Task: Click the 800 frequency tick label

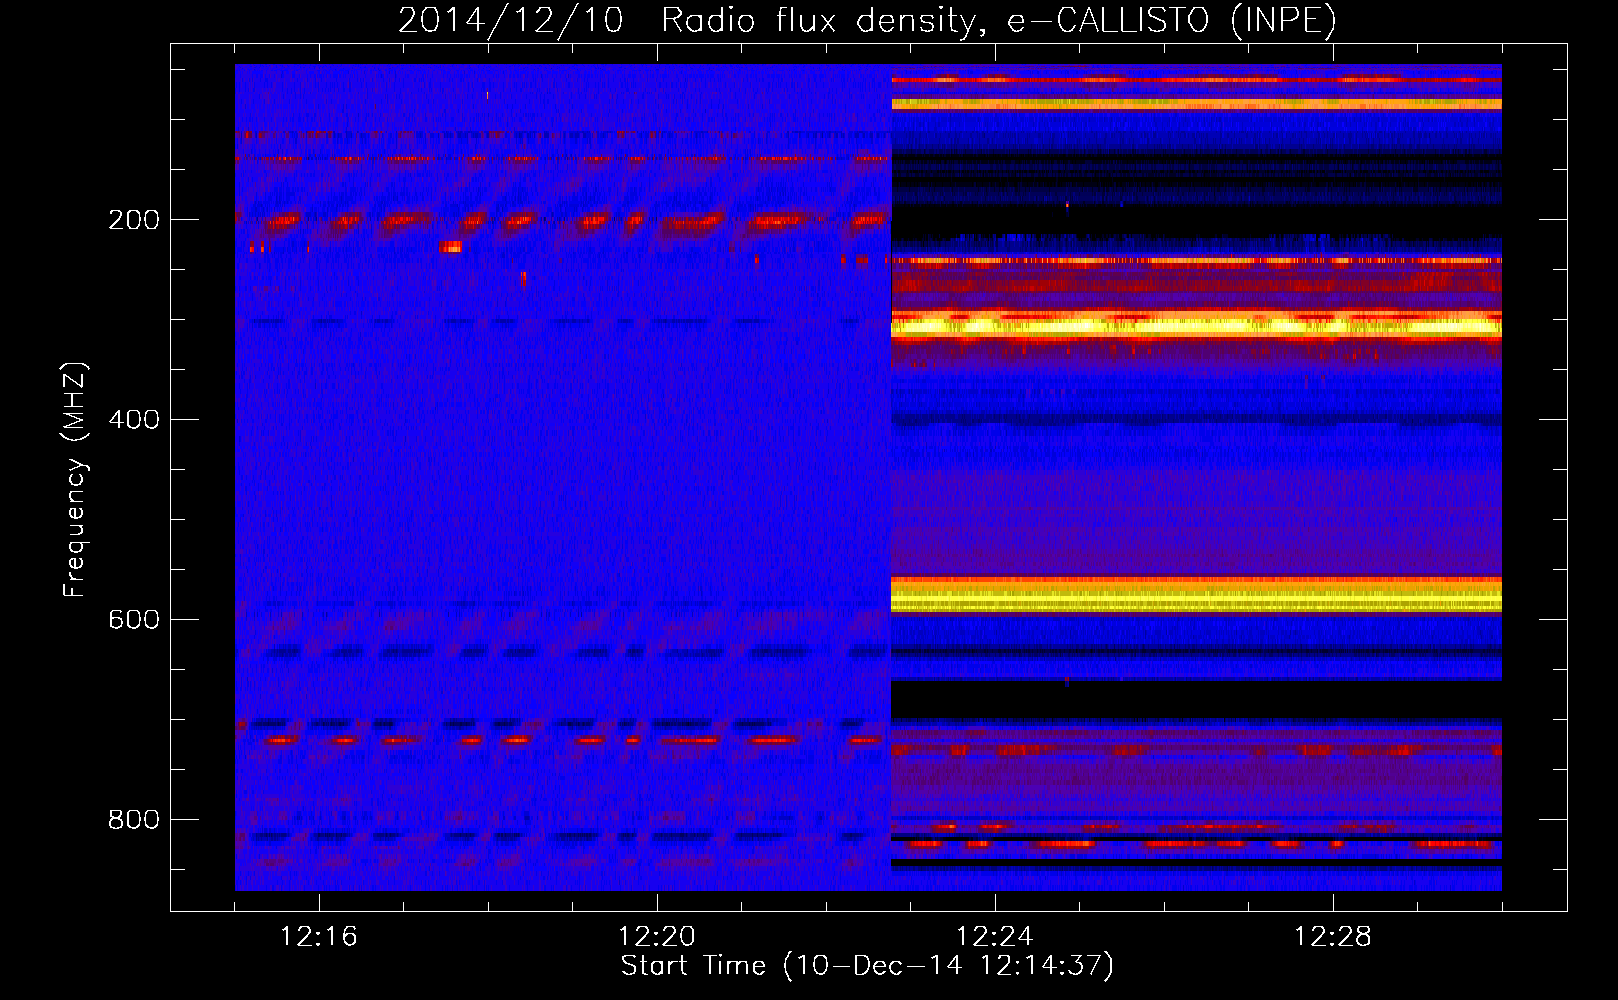Action: pos(134,820)
